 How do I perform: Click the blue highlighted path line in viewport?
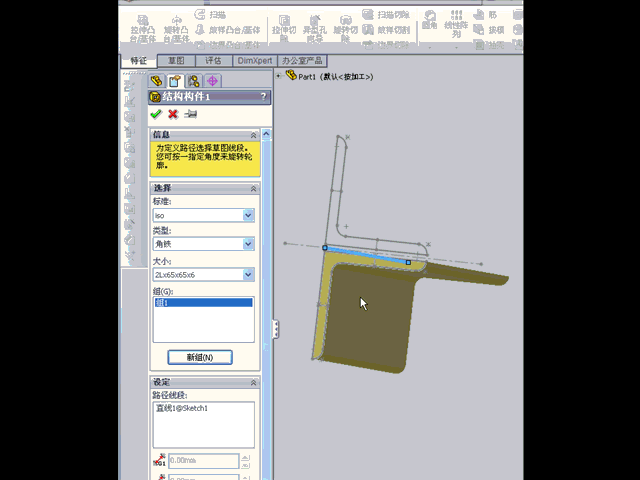tap(367, 255)
